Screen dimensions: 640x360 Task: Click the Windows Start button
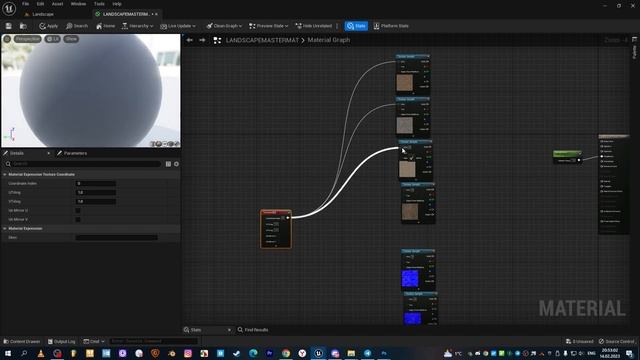8,353
